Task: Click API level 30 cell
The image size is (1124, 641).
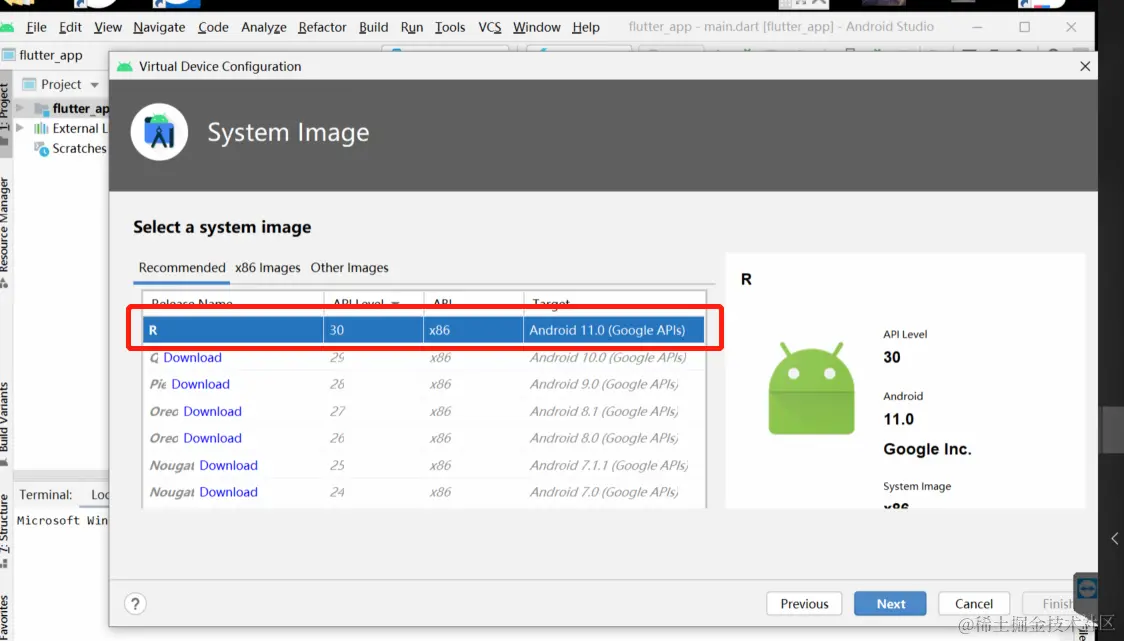Action: click(x=373, y=330)
